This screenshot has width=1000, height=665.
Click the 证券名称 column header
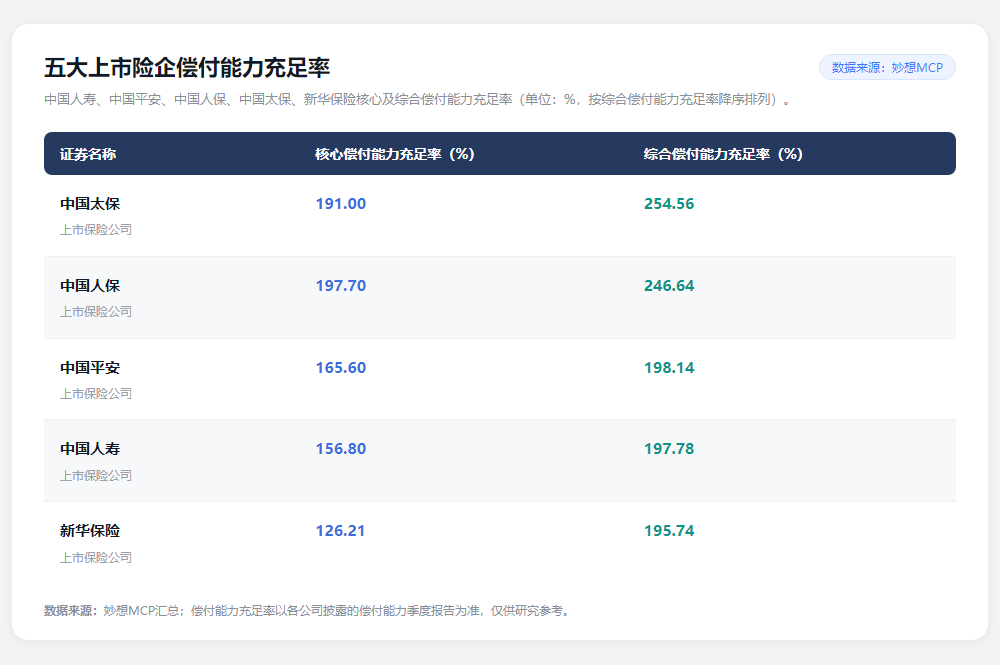point(88,154)
